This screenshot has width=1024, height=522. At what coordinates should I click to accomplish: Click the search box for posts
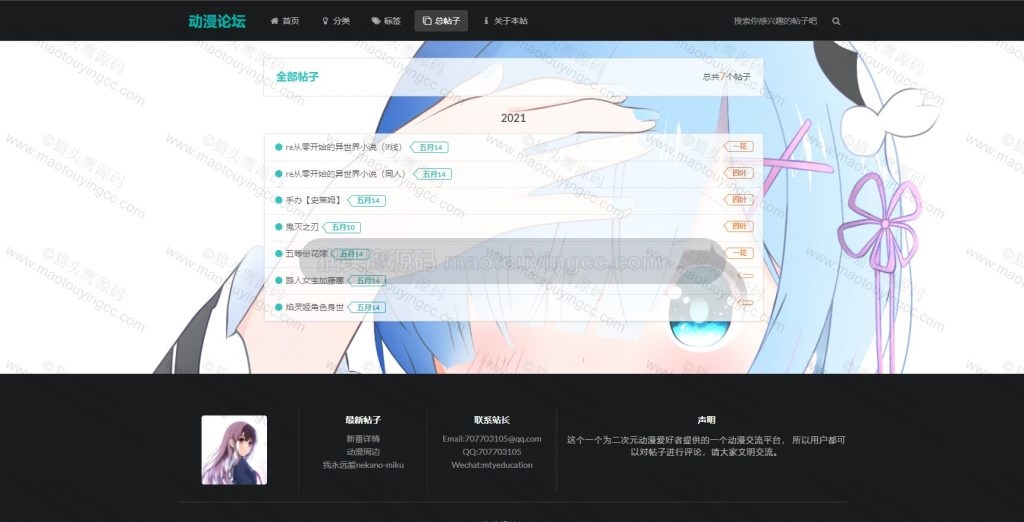[775, 21]
